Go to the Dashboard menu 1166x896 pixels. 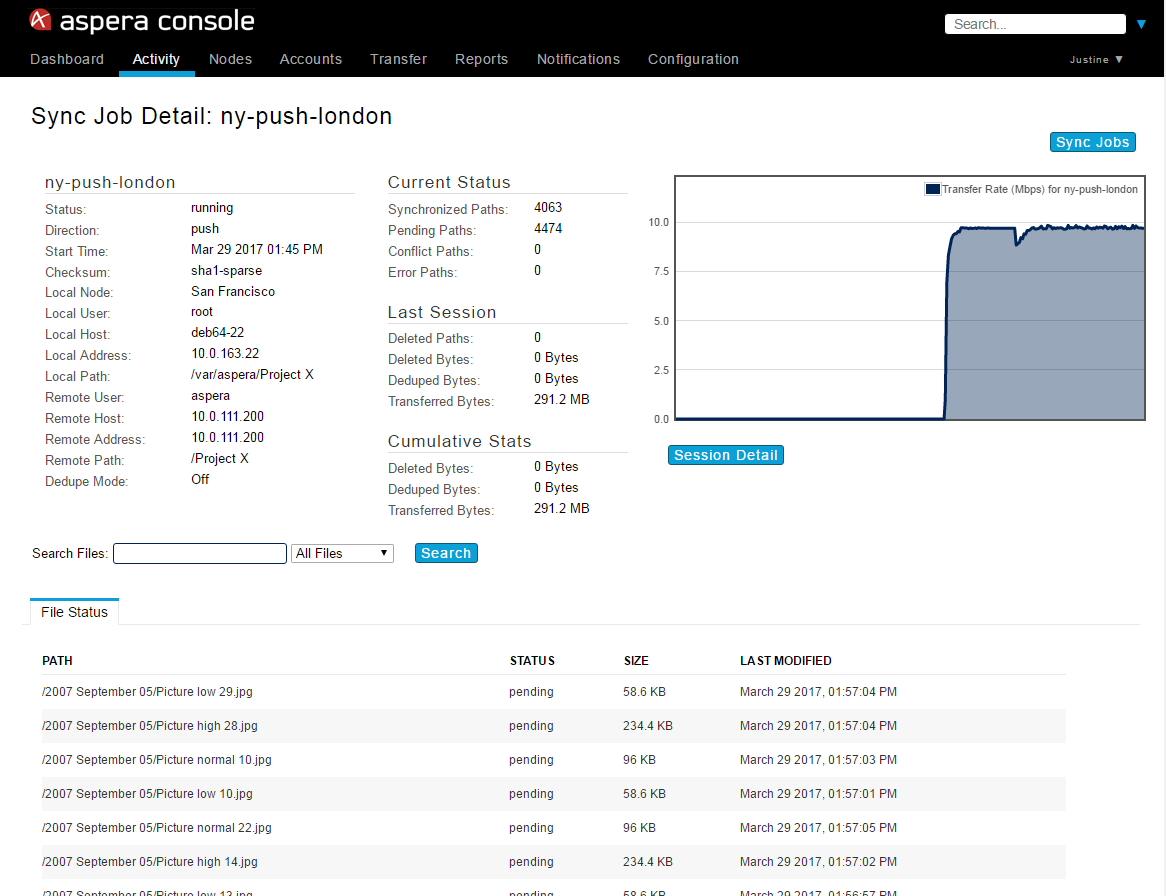[x=67, y=59]
